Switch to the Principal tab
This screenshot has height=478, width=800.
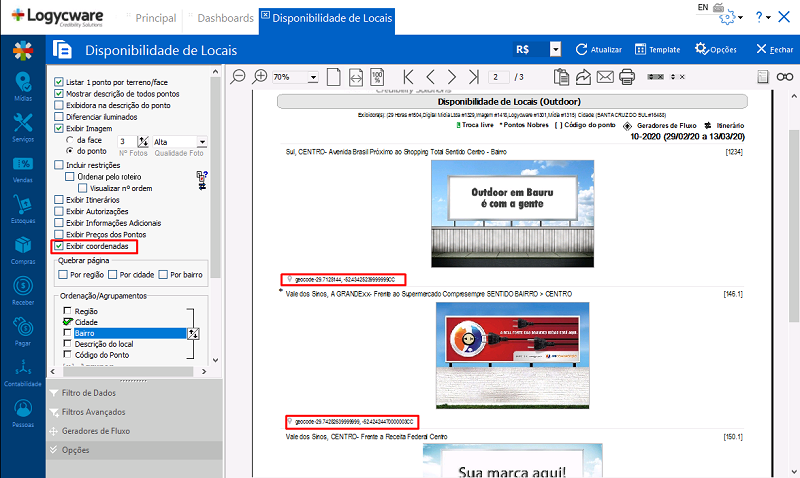pos(155,18)
